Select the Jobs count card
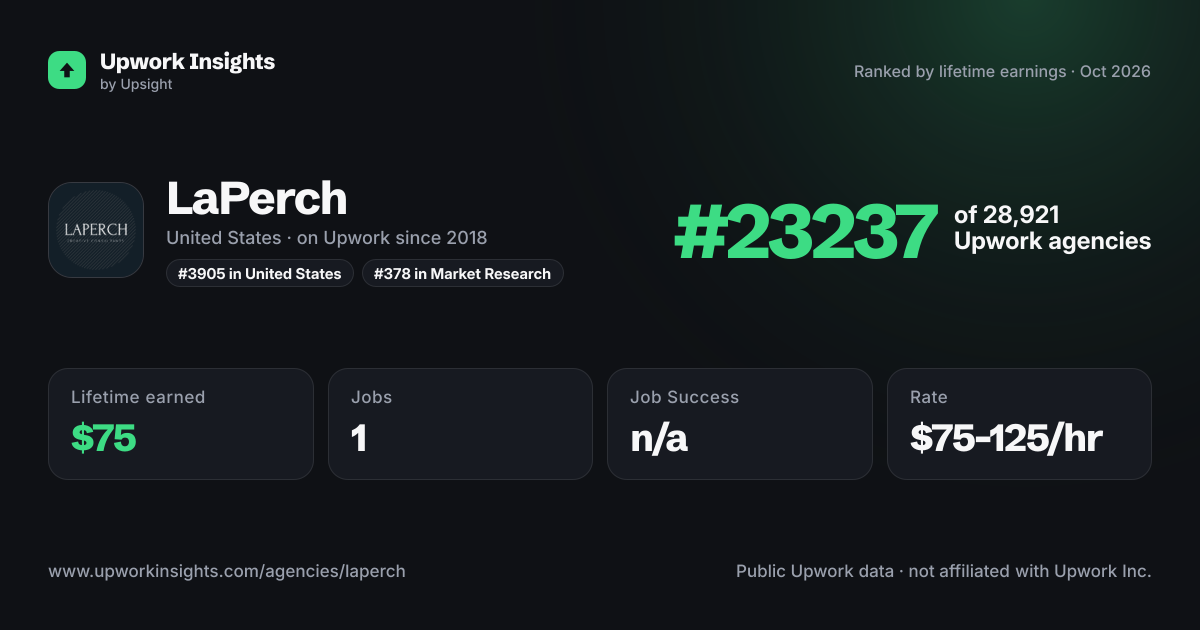The width and height of the screenshot is (1200, 630). [460, 424]
